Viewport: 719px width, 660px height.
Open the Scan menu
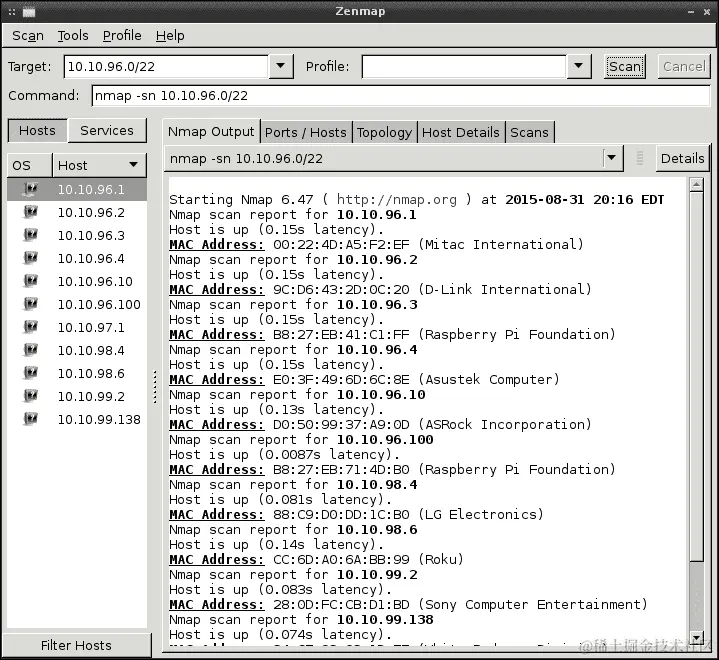pos(28,35)
